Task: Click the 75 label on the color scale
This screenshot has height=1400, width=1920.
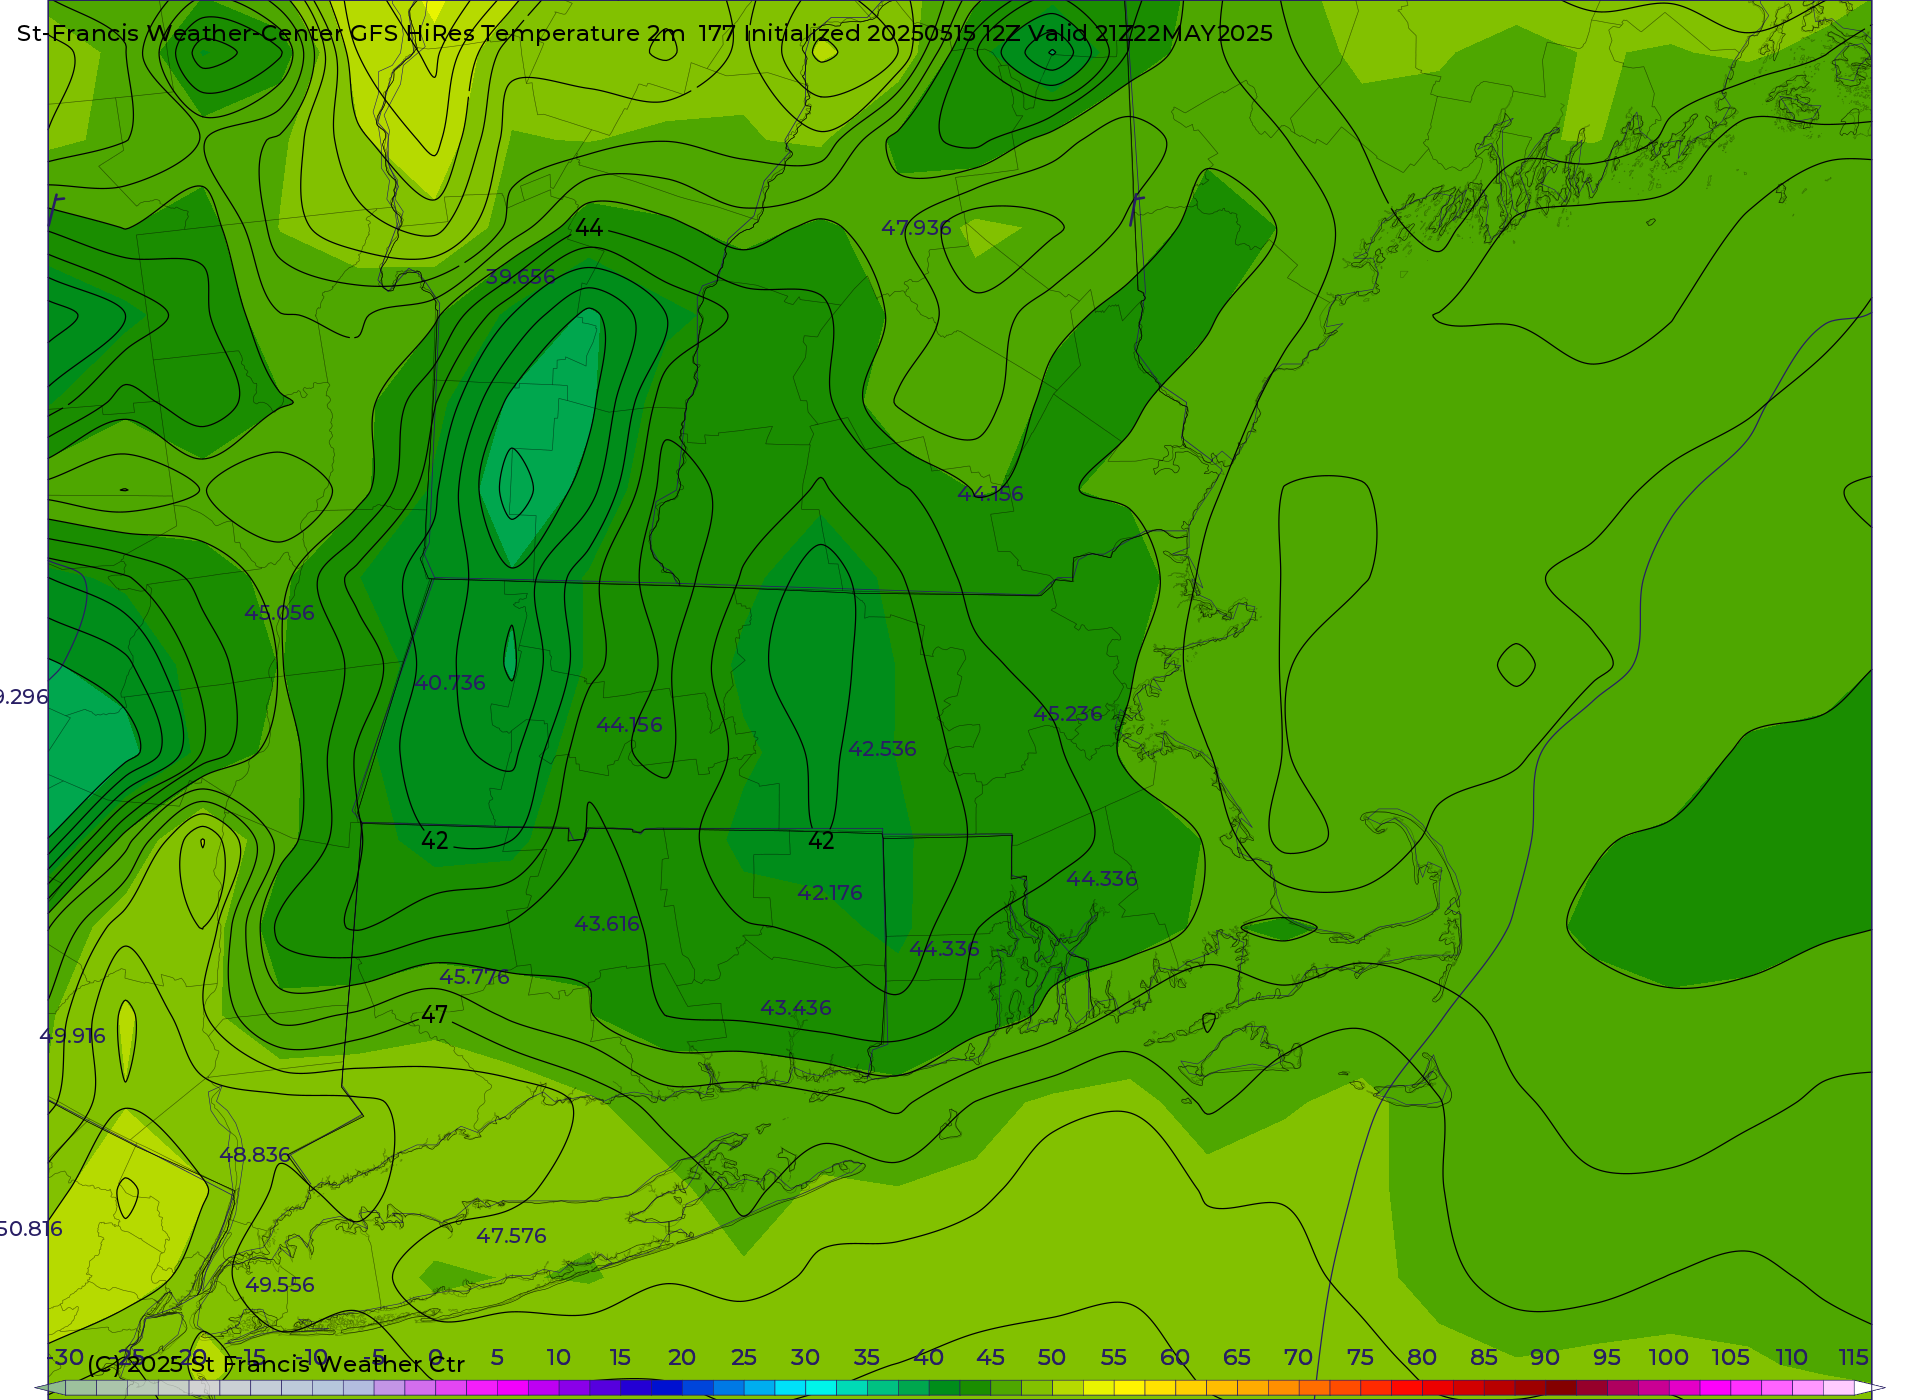Action: pyautogui.click(x=1360, y=1357)
